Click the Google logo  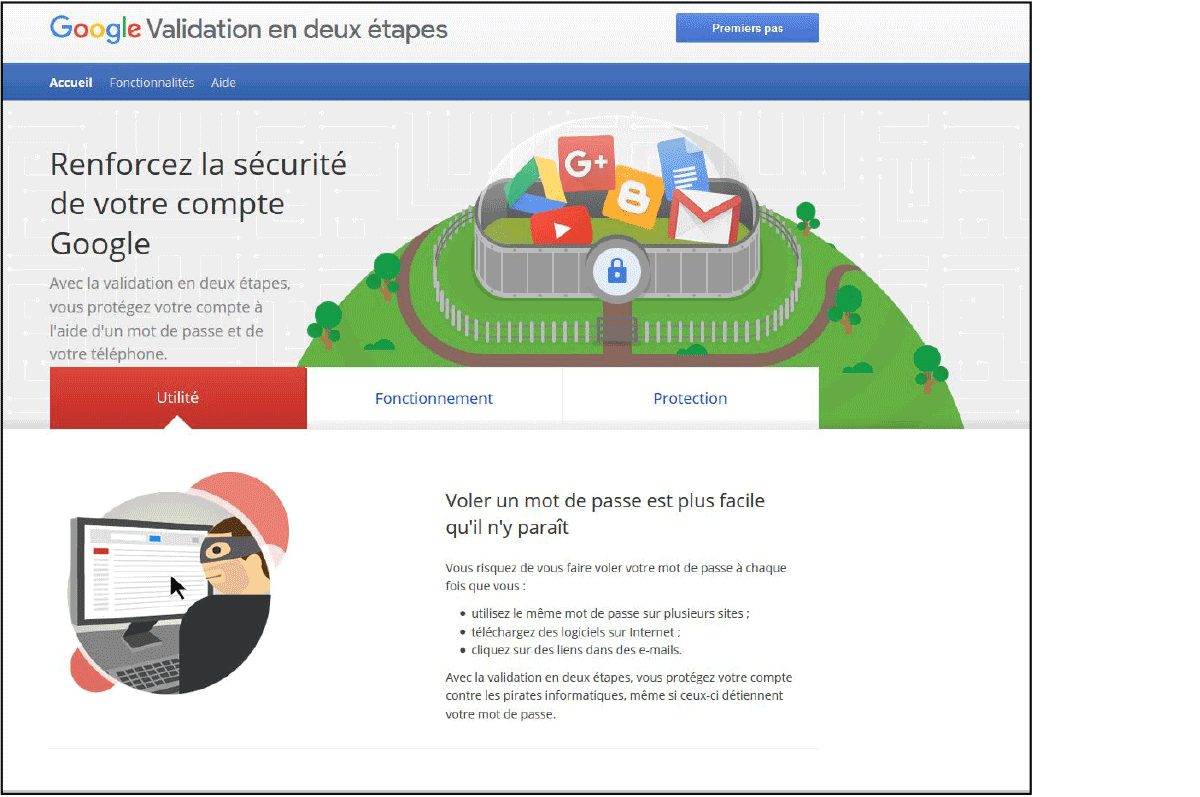click(95, 29)
